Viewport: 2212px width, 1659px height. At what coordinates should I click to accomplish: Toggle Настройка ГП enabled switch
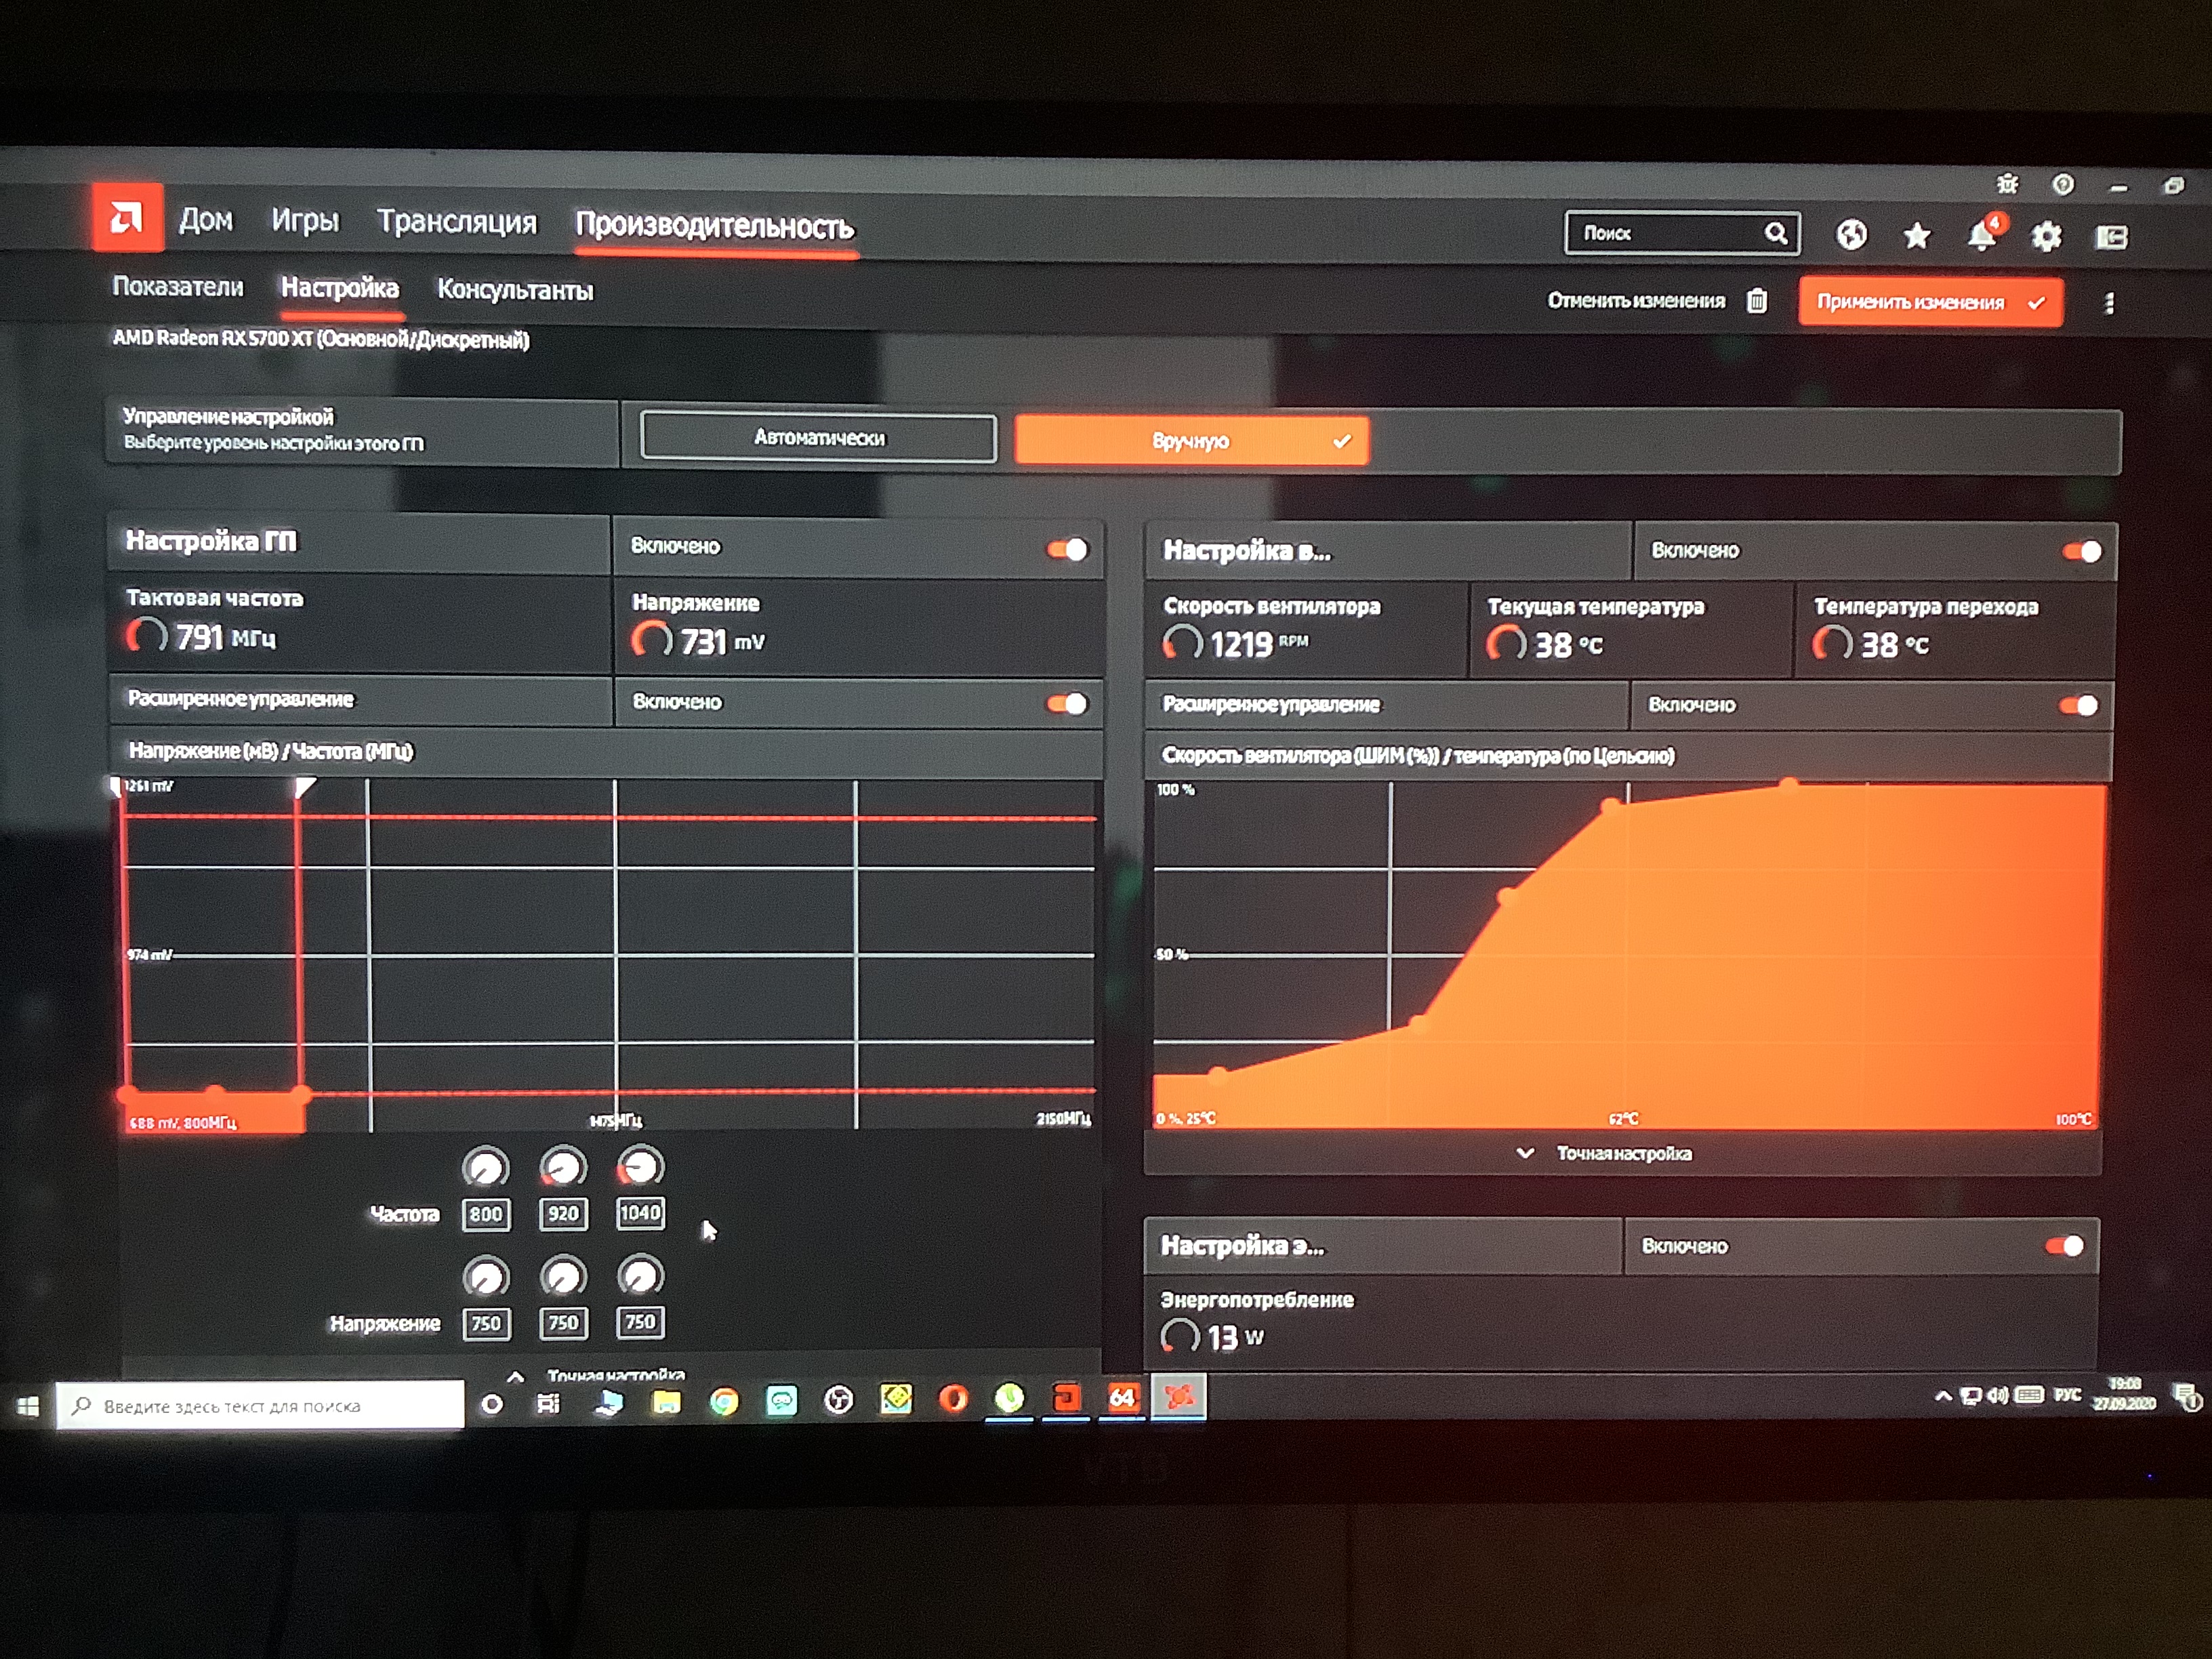[x=1067, y=549]
